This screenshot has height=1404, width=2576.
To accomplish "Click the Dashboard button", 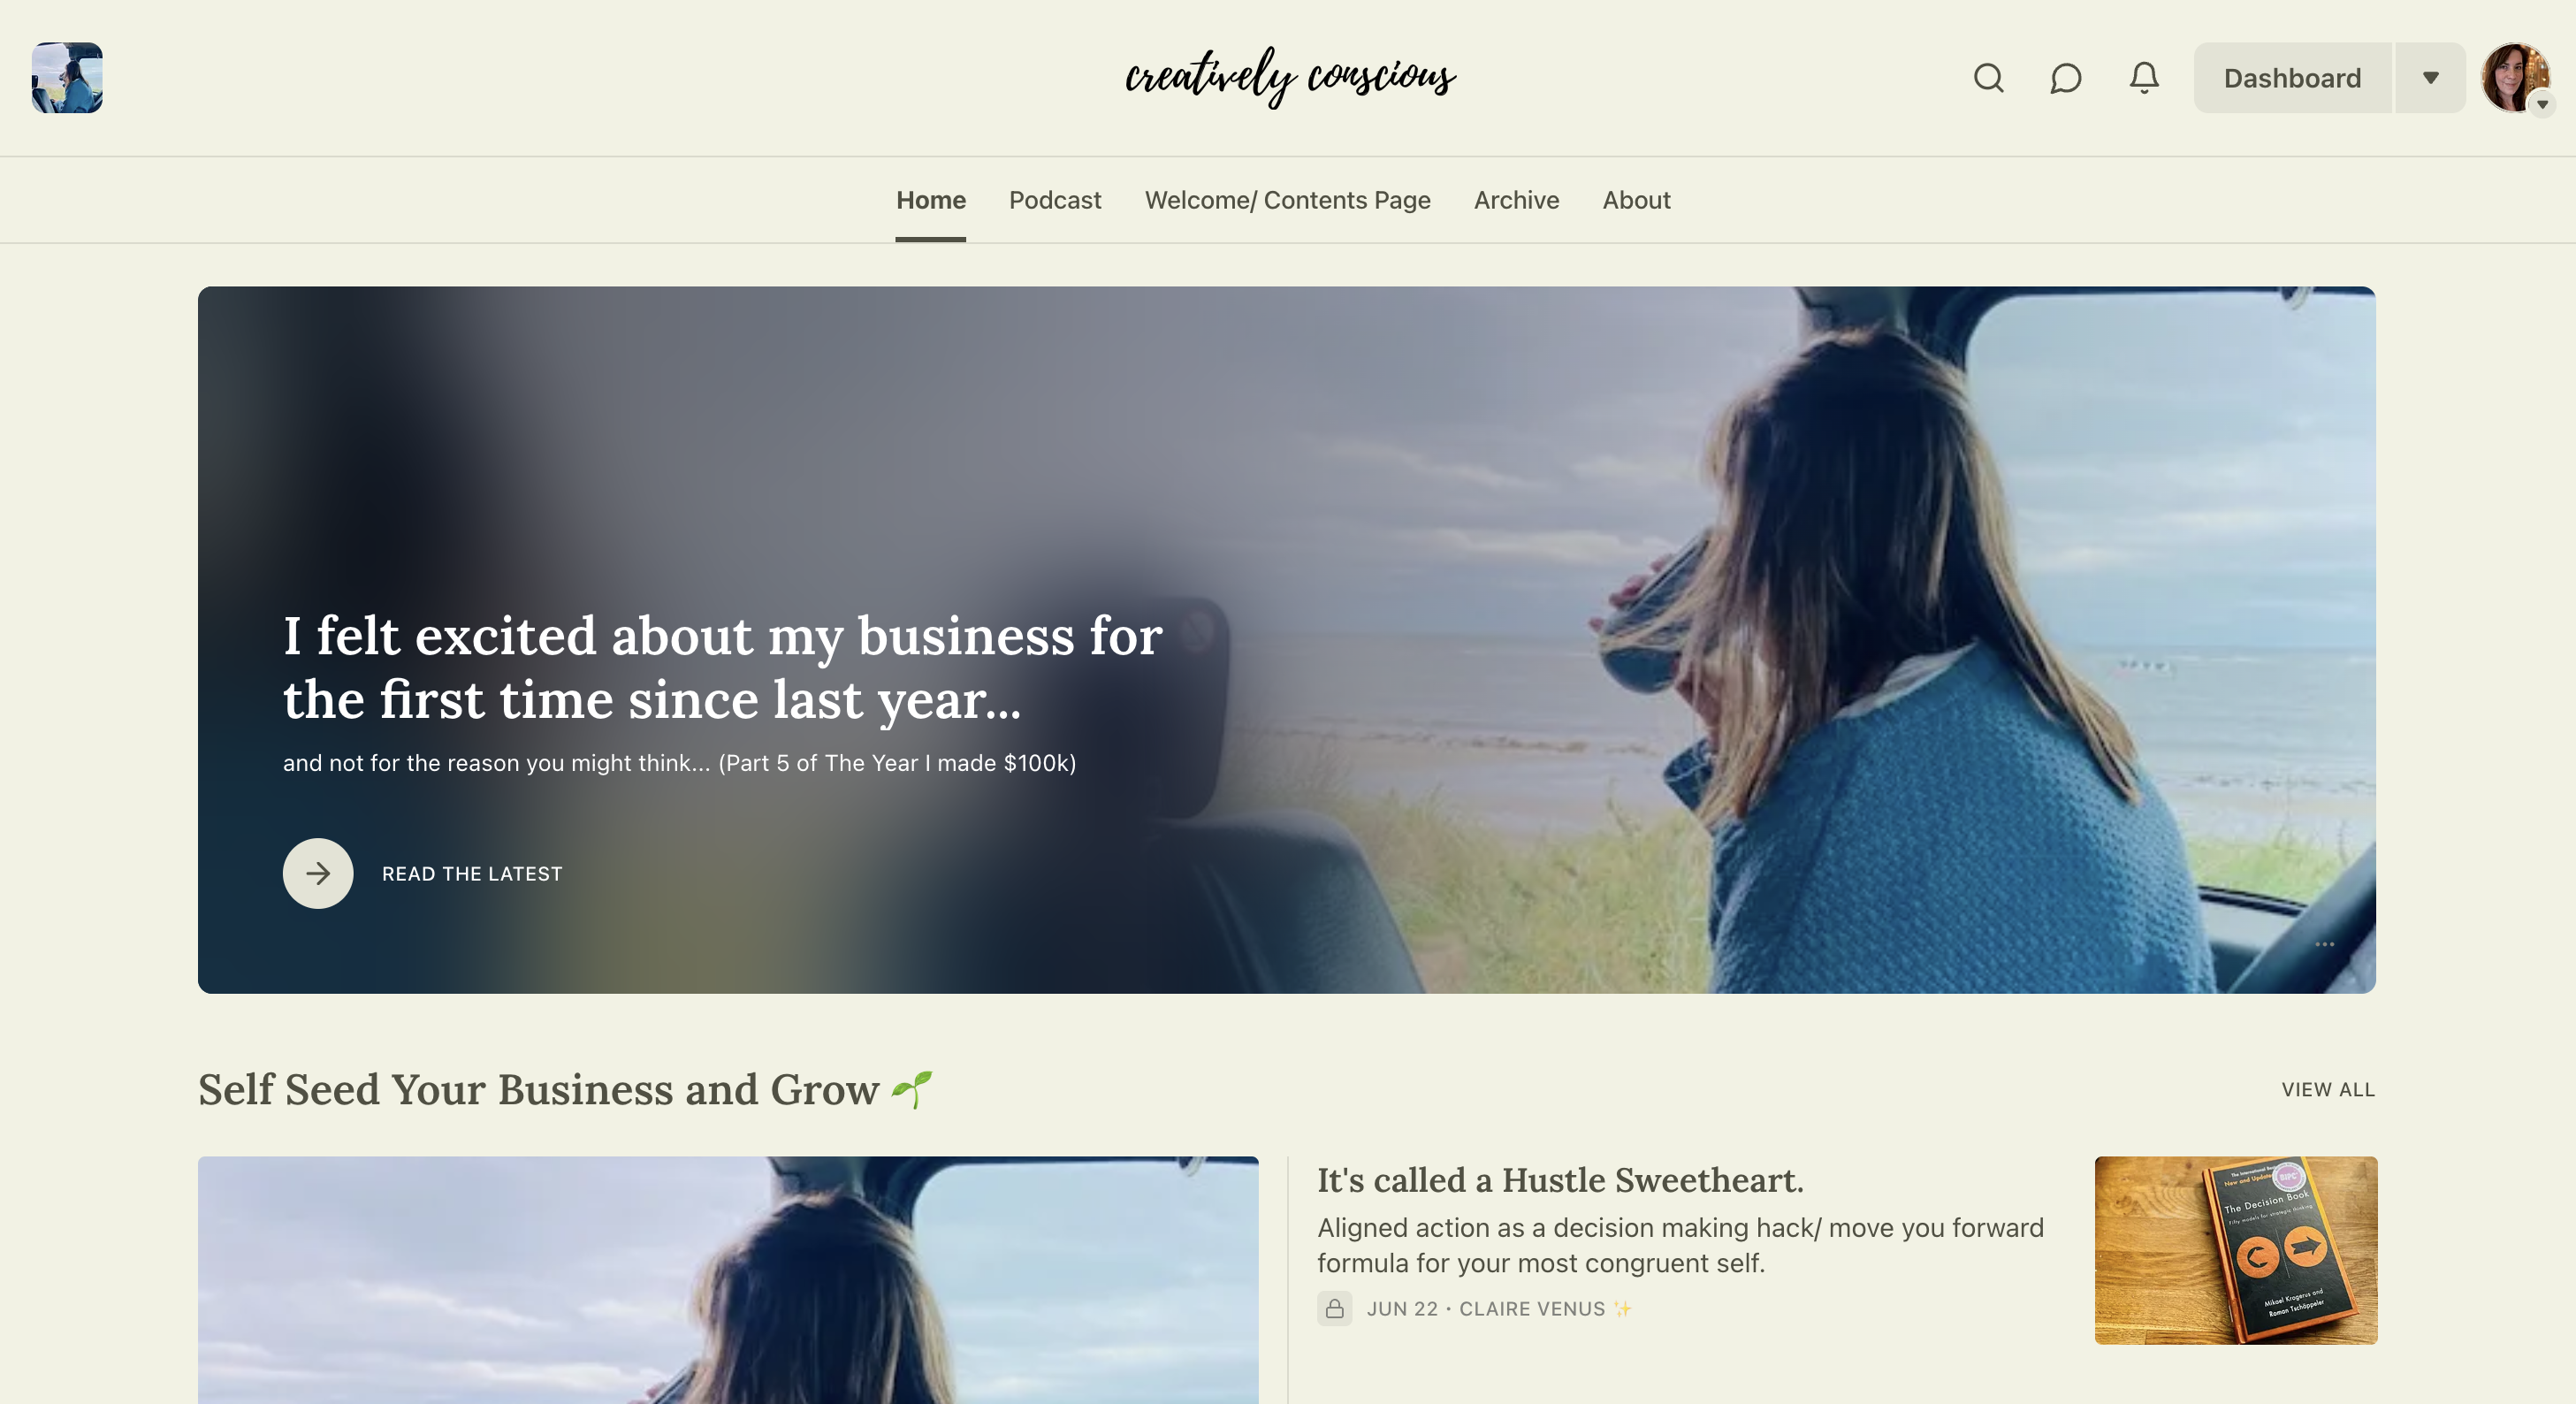I will click(x=2292, y=78).
